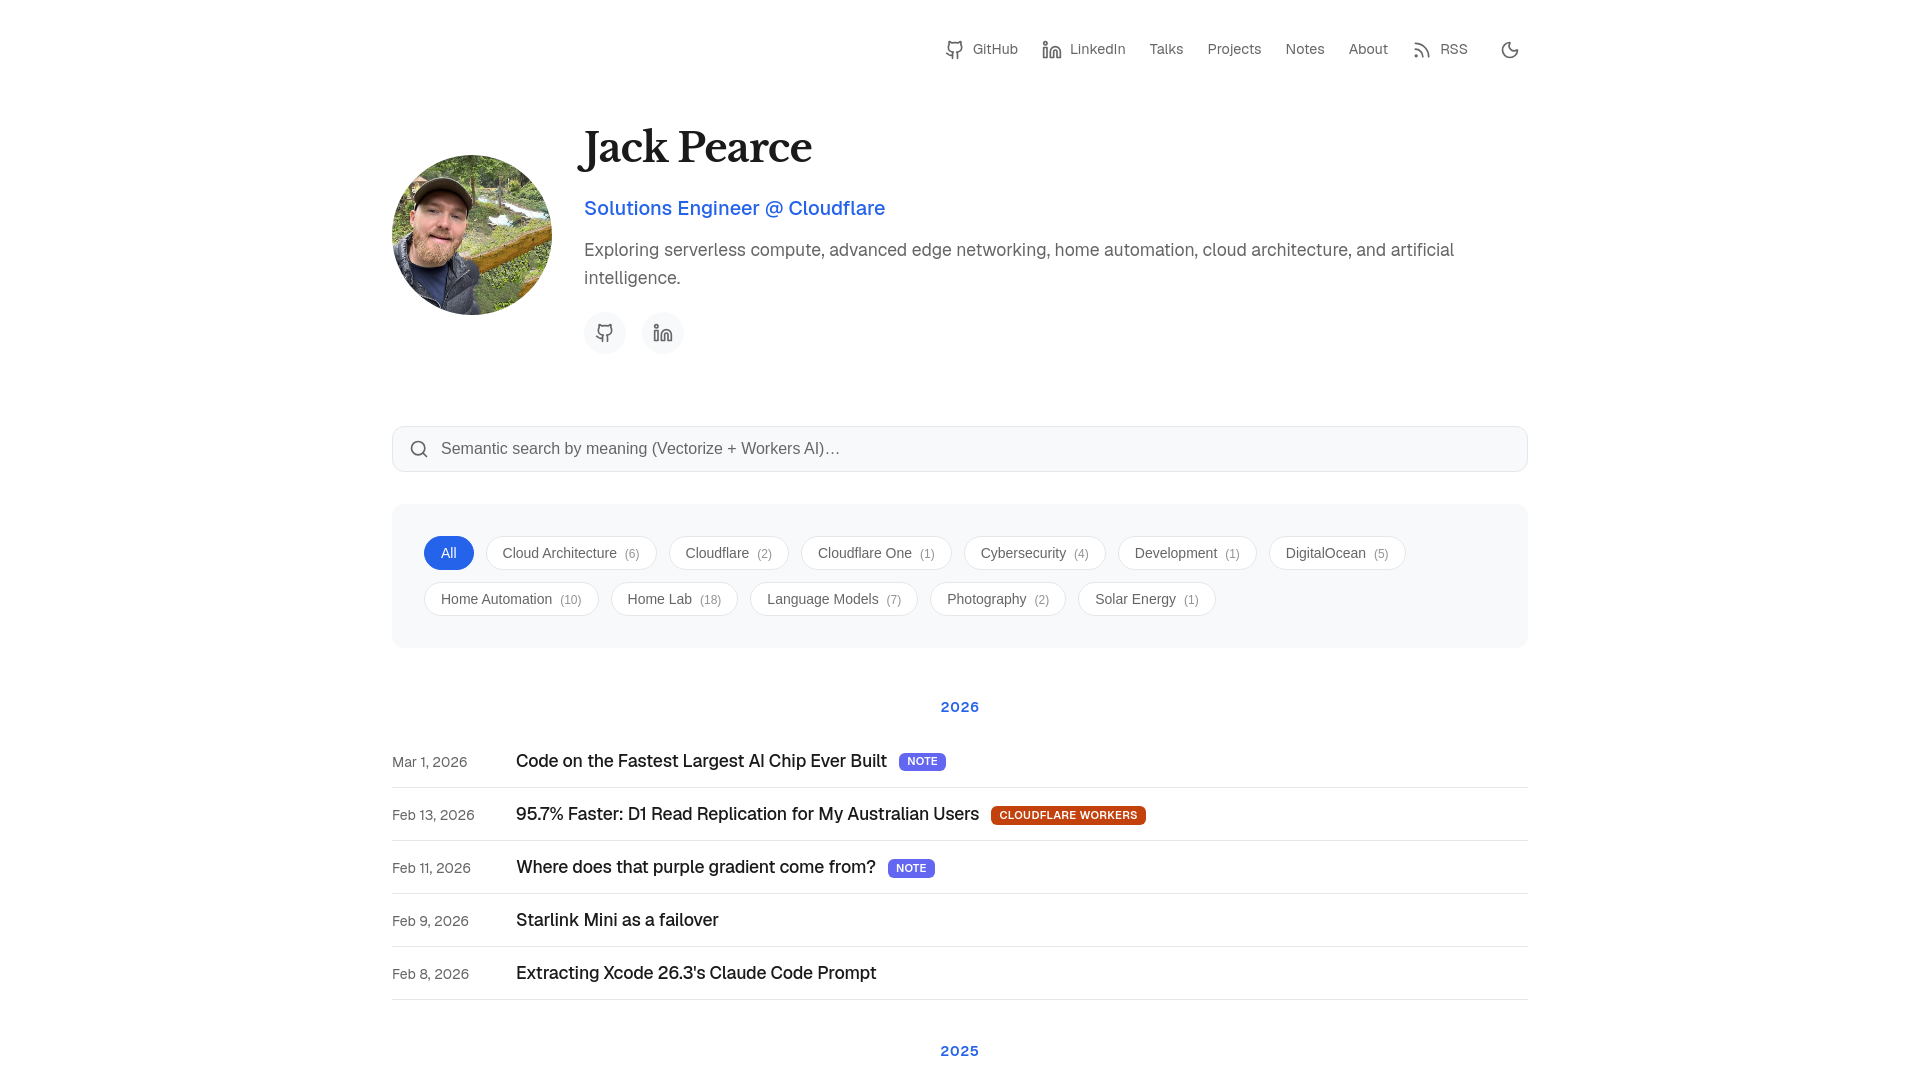Screen dimensions: 1920x1080
Task: Click the CLOUDFLARE WORKERS badge
Action: (x=1068, y=815)
